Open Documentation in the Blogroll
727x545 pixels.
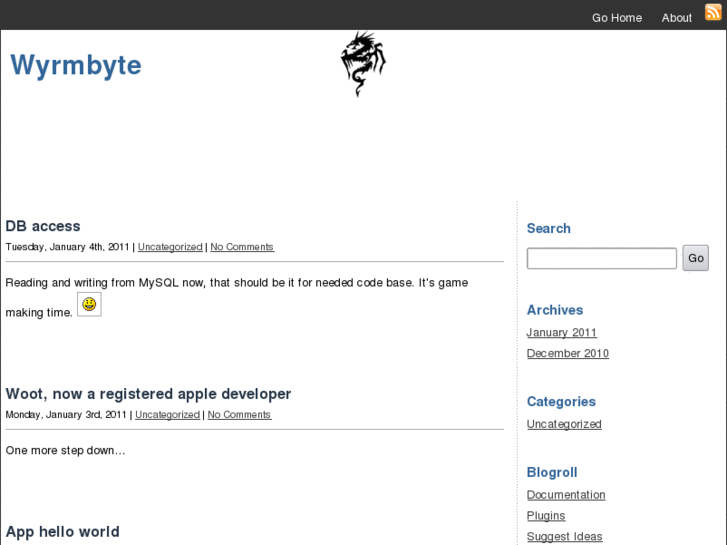[566, 495]
